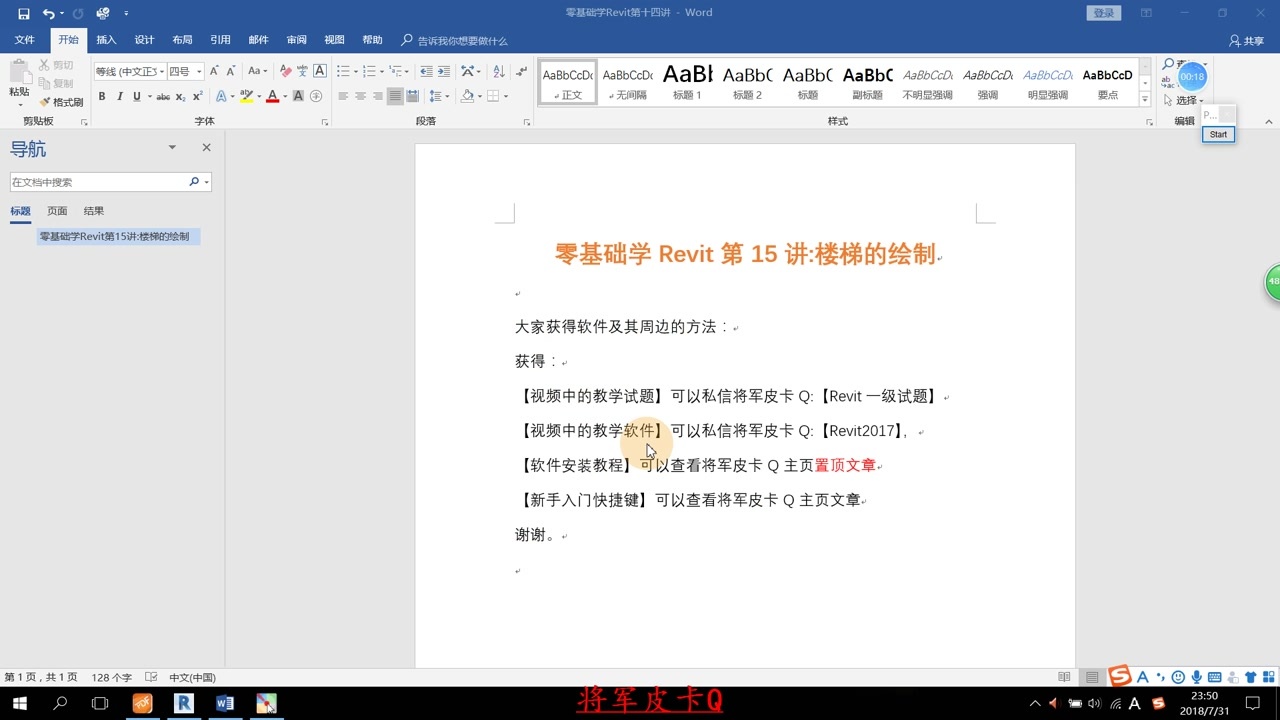Screen dimensions: 1280x720
Task: Open Revit from the Windows taskbar
Action: (x=183, y=703)
